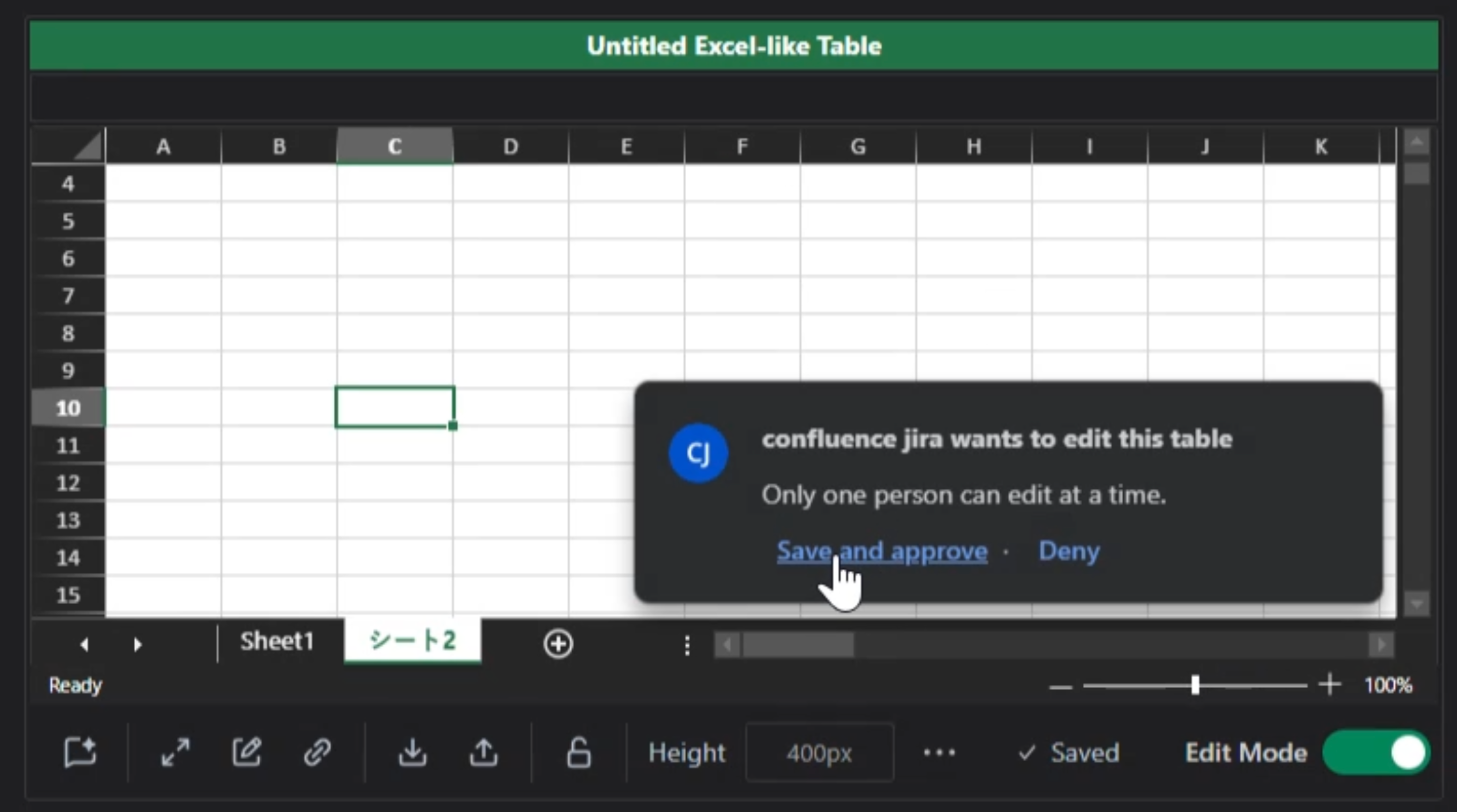
Task: Open the edit pencil icon
Action: [x=247, y=752]
